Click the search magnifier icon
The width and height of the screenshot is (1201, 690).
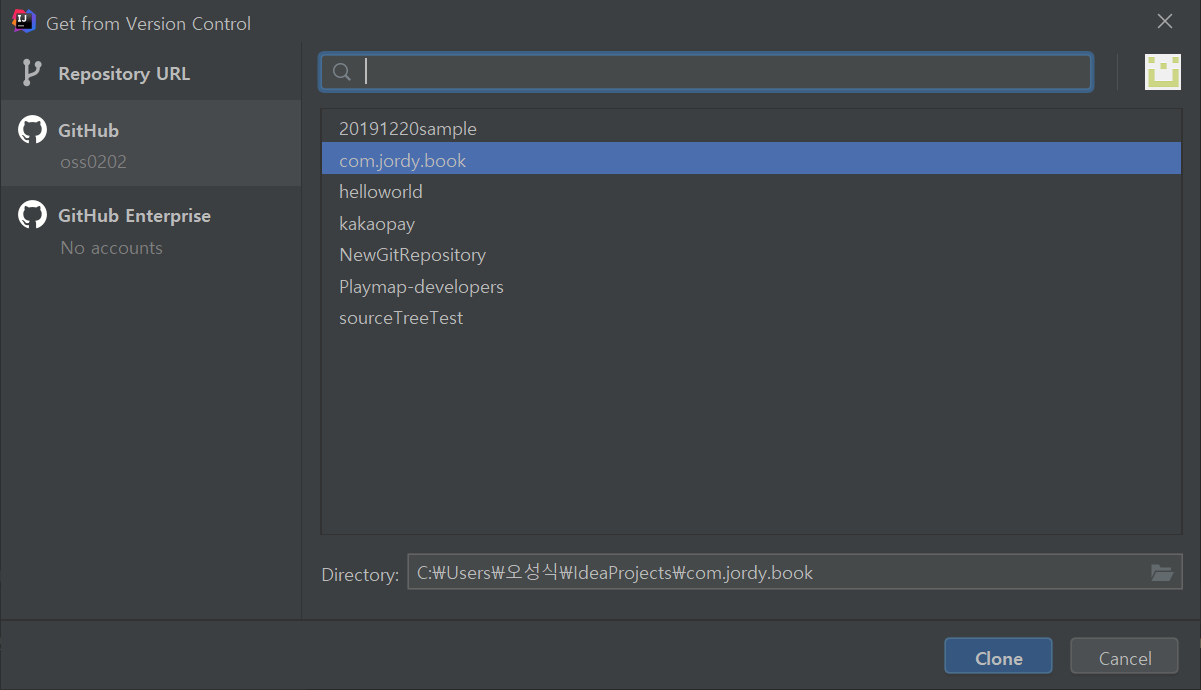click(342, 72)
